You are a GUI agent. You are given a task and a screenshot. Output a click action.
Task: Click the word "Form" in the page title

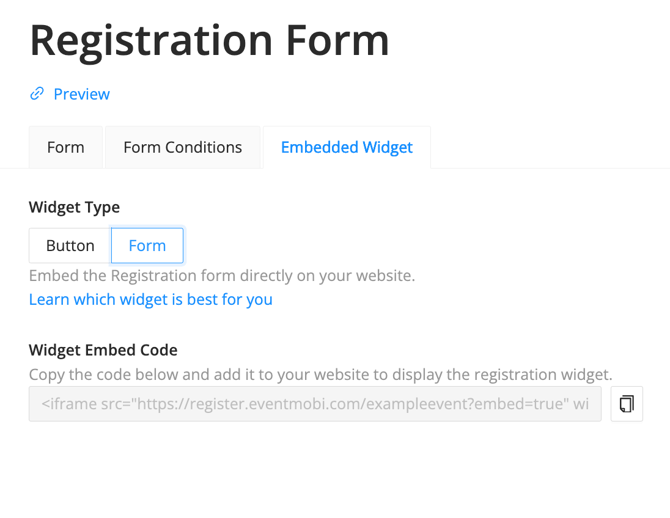point(337,40)
